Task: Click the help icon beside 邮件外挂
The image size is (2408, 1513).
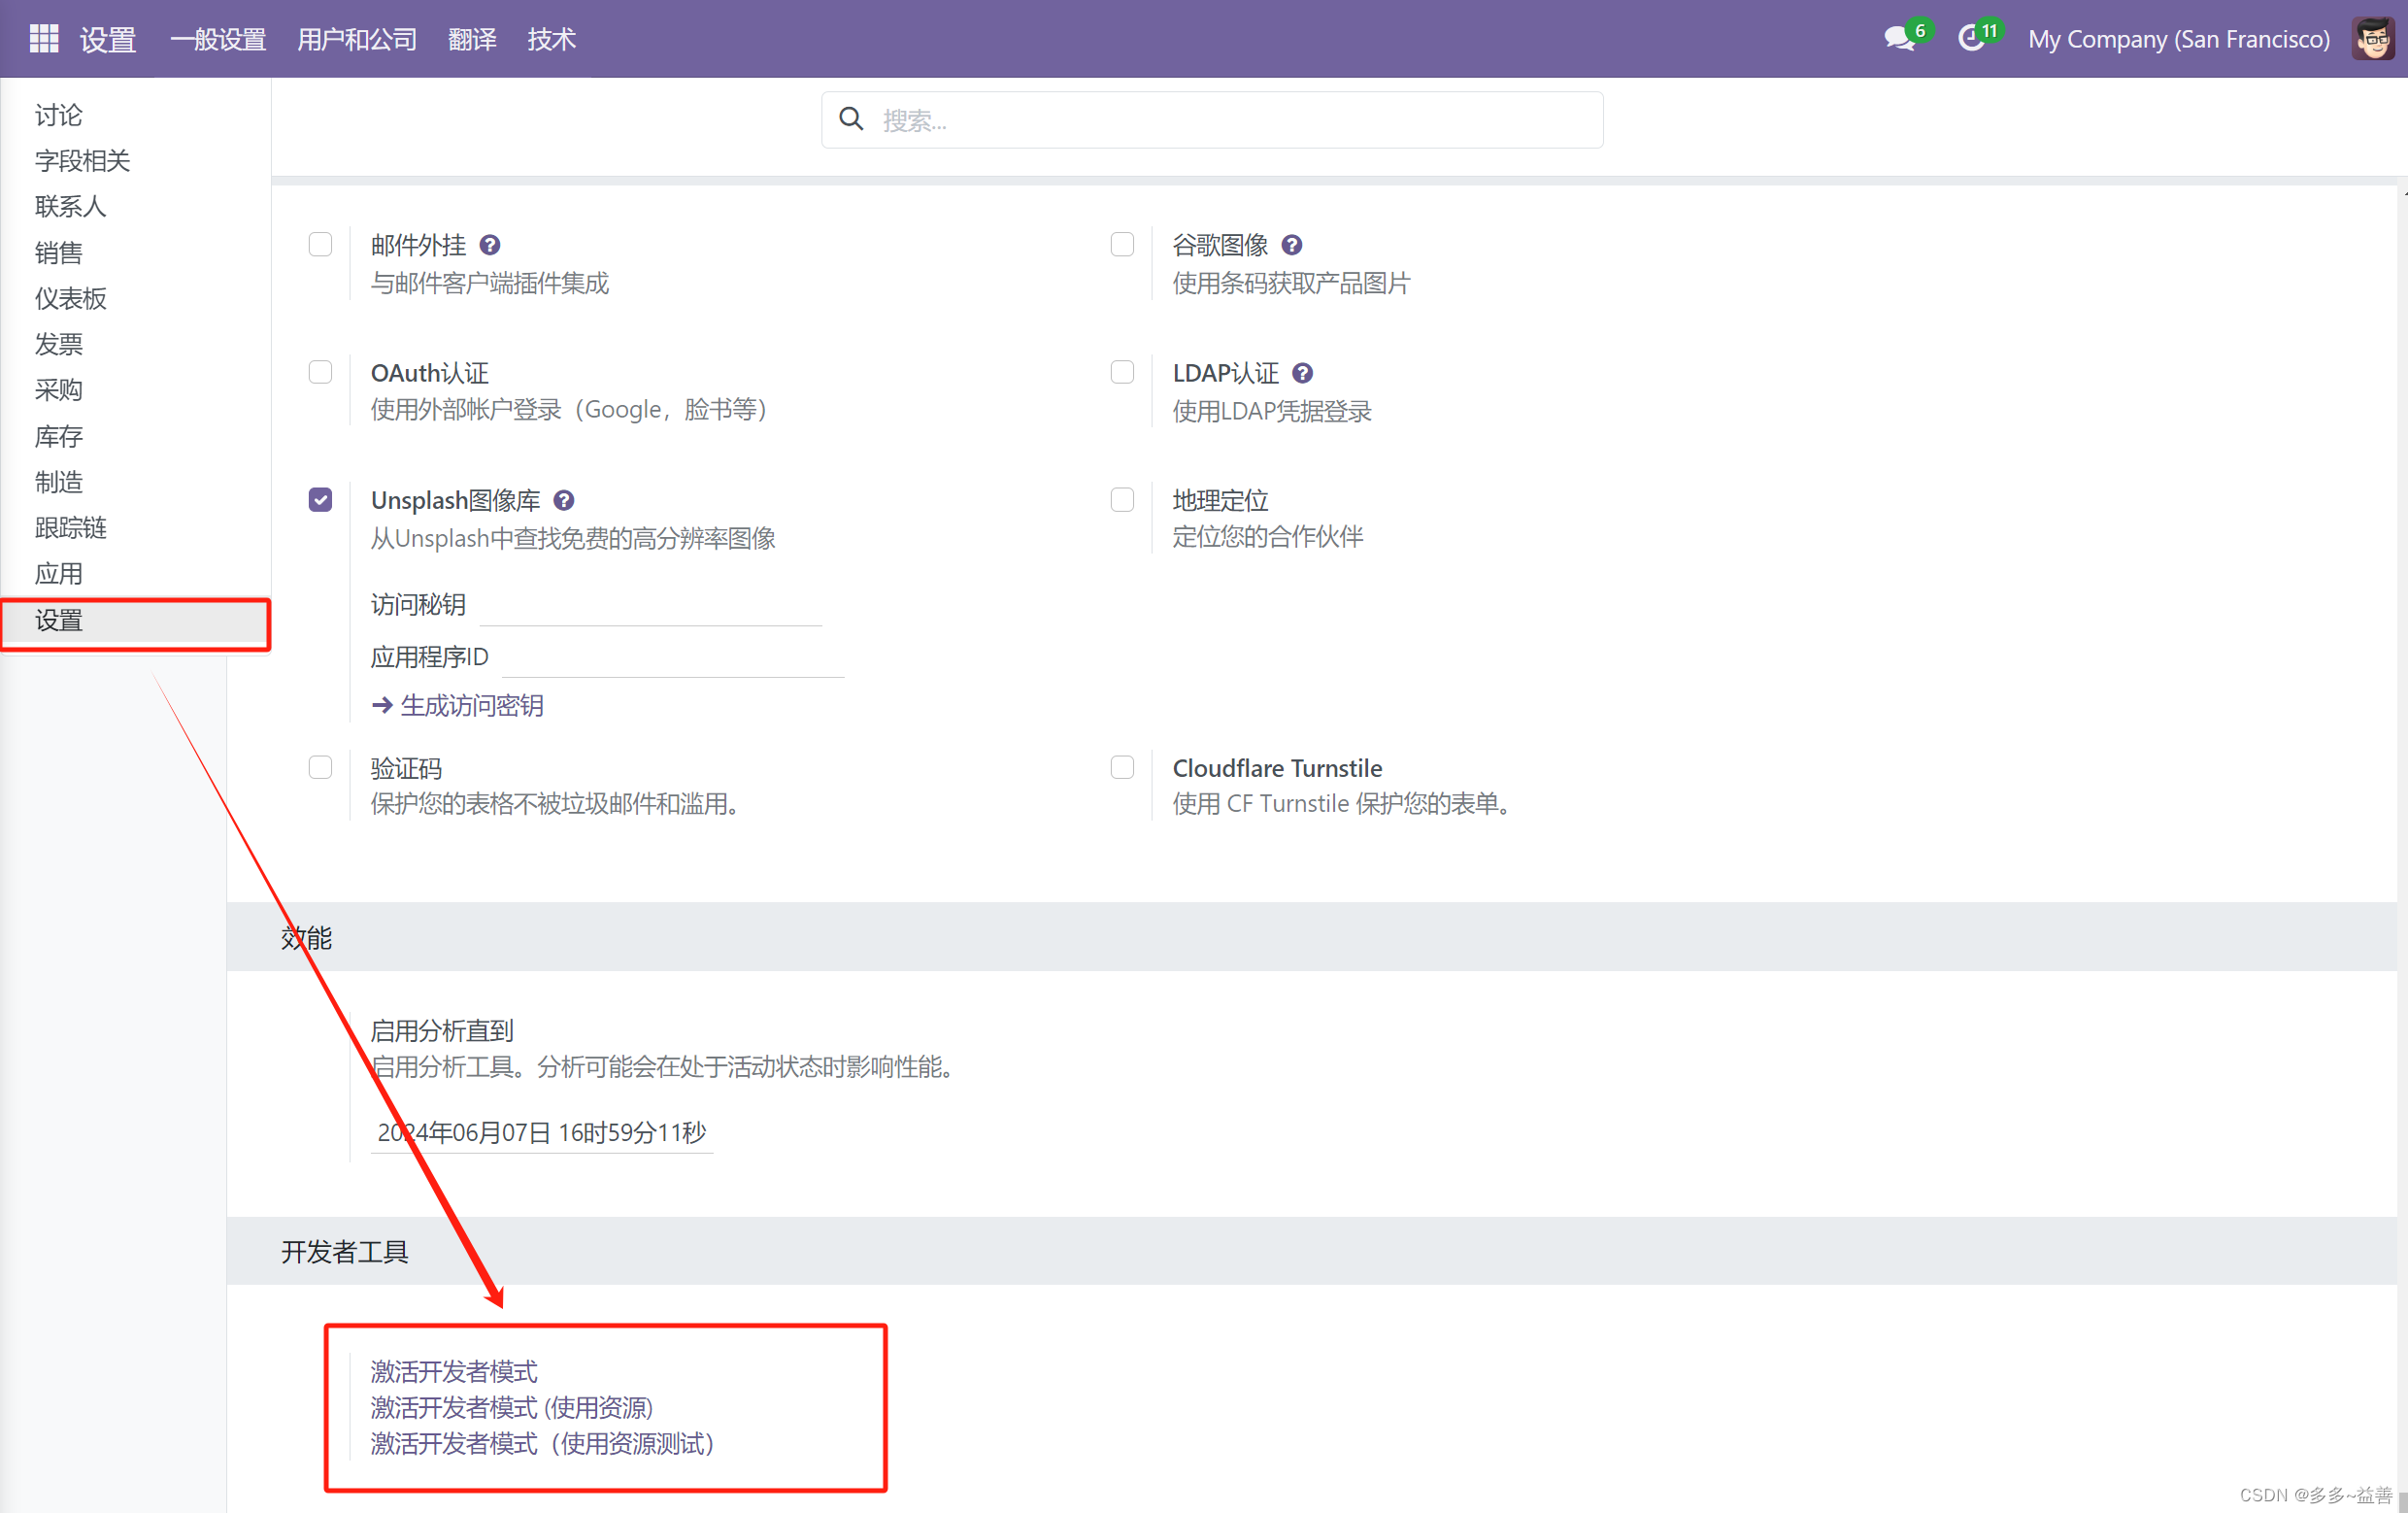Action: pos(489,245)
